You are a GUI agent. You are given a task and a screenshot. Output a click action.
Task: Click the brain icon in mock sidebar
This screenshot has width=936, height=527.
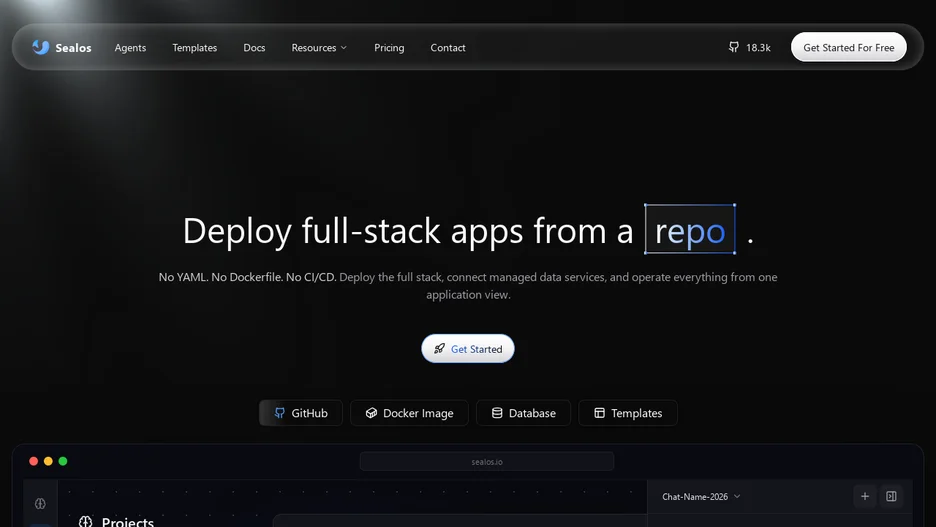point(40,504)
